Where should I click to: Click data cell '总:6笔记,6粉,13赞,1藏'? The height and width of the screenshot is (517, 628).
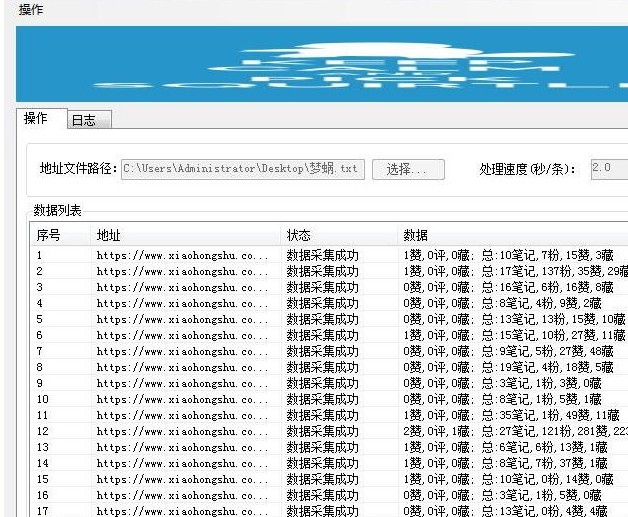pos(545,447)
